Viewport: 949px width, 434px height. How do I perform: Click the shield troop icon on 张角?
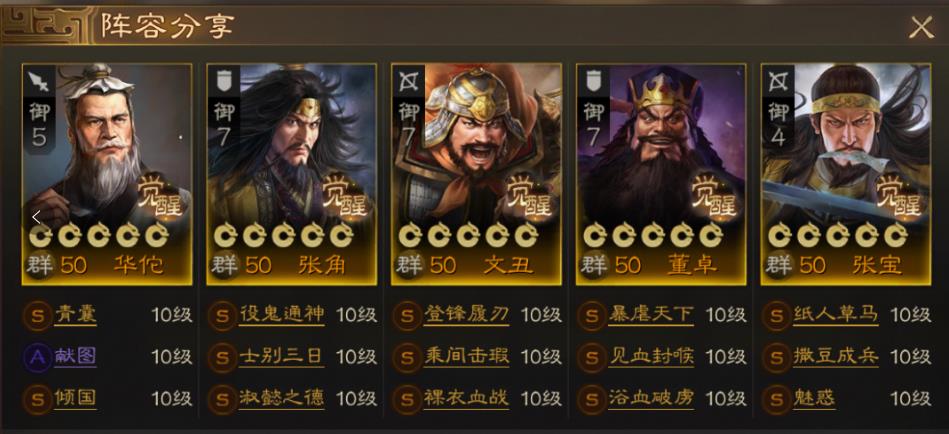225,80
